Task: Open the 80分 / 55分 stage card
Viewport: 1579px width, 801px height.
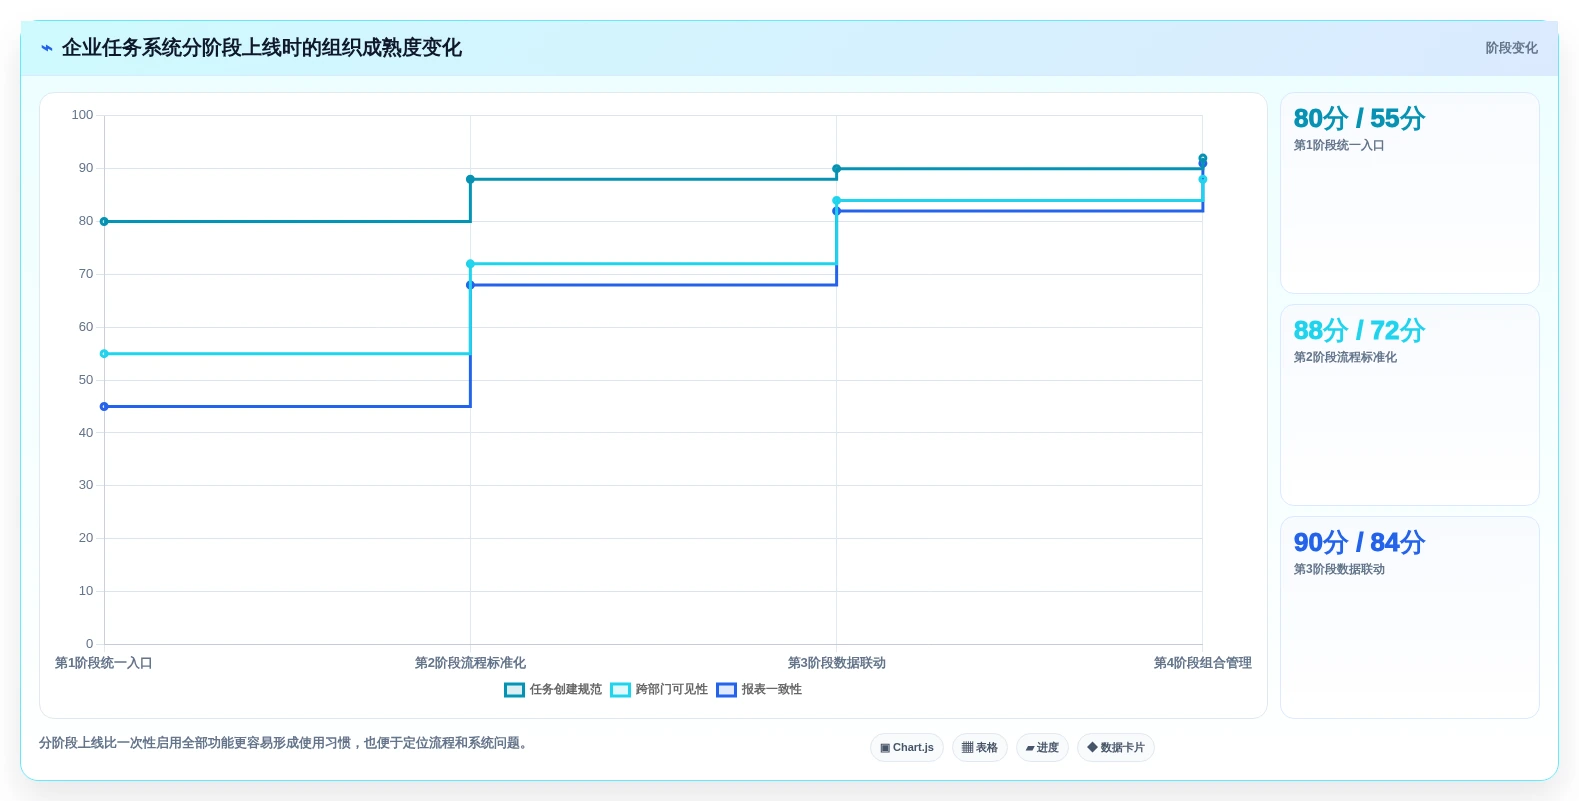Action: [x=1409, y=193]
